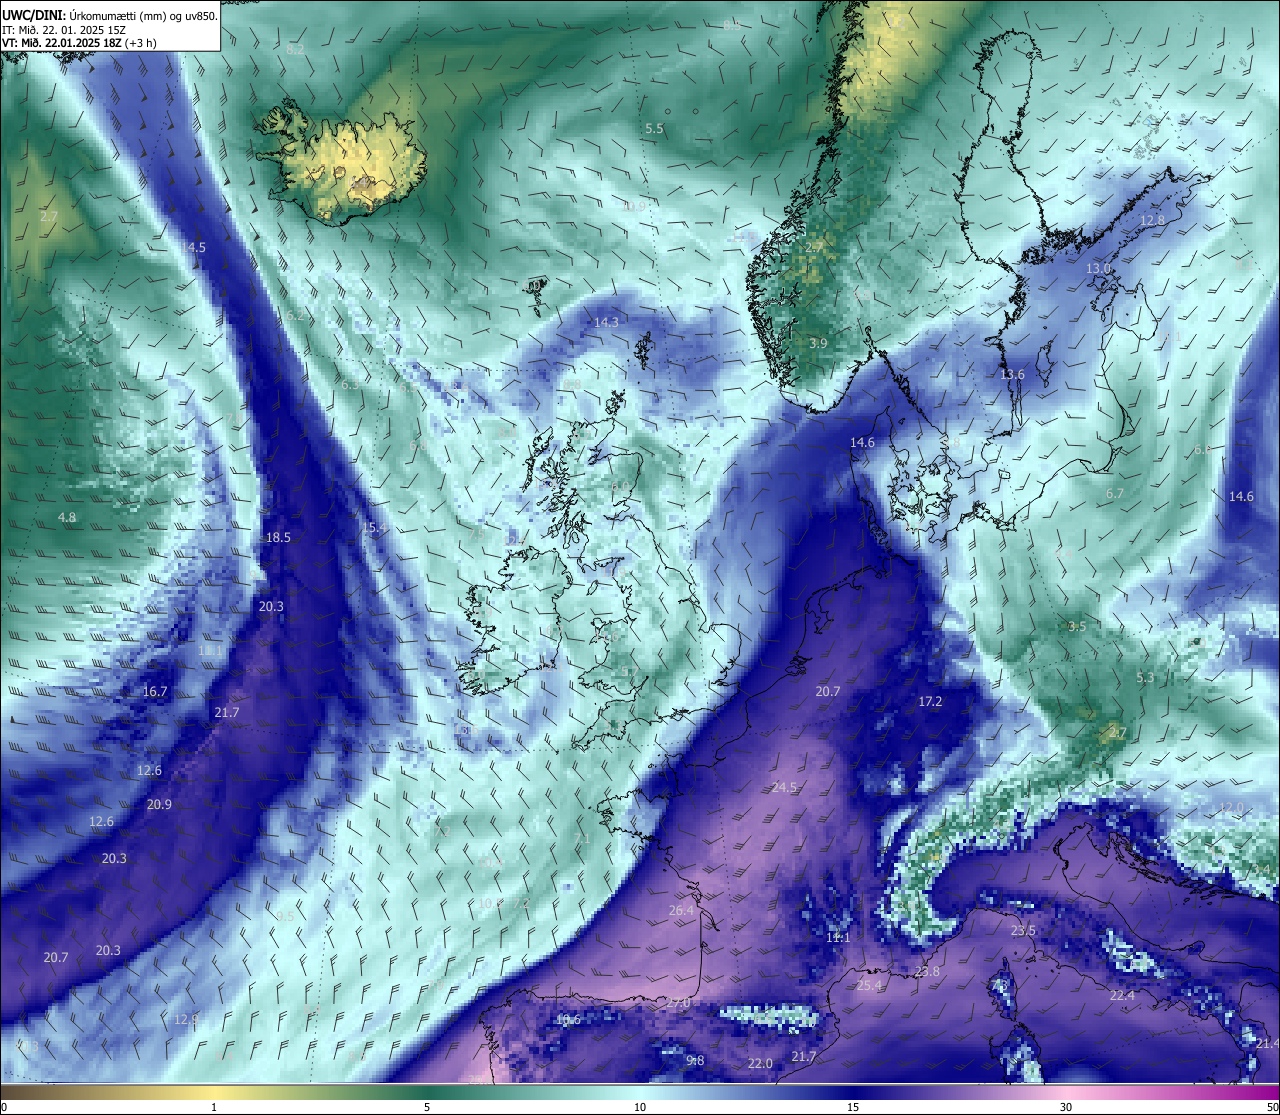Screen dimensions: 1280x1115
Task: Click the 4.8 value label in the Atlantic
Action: (67, 518)
